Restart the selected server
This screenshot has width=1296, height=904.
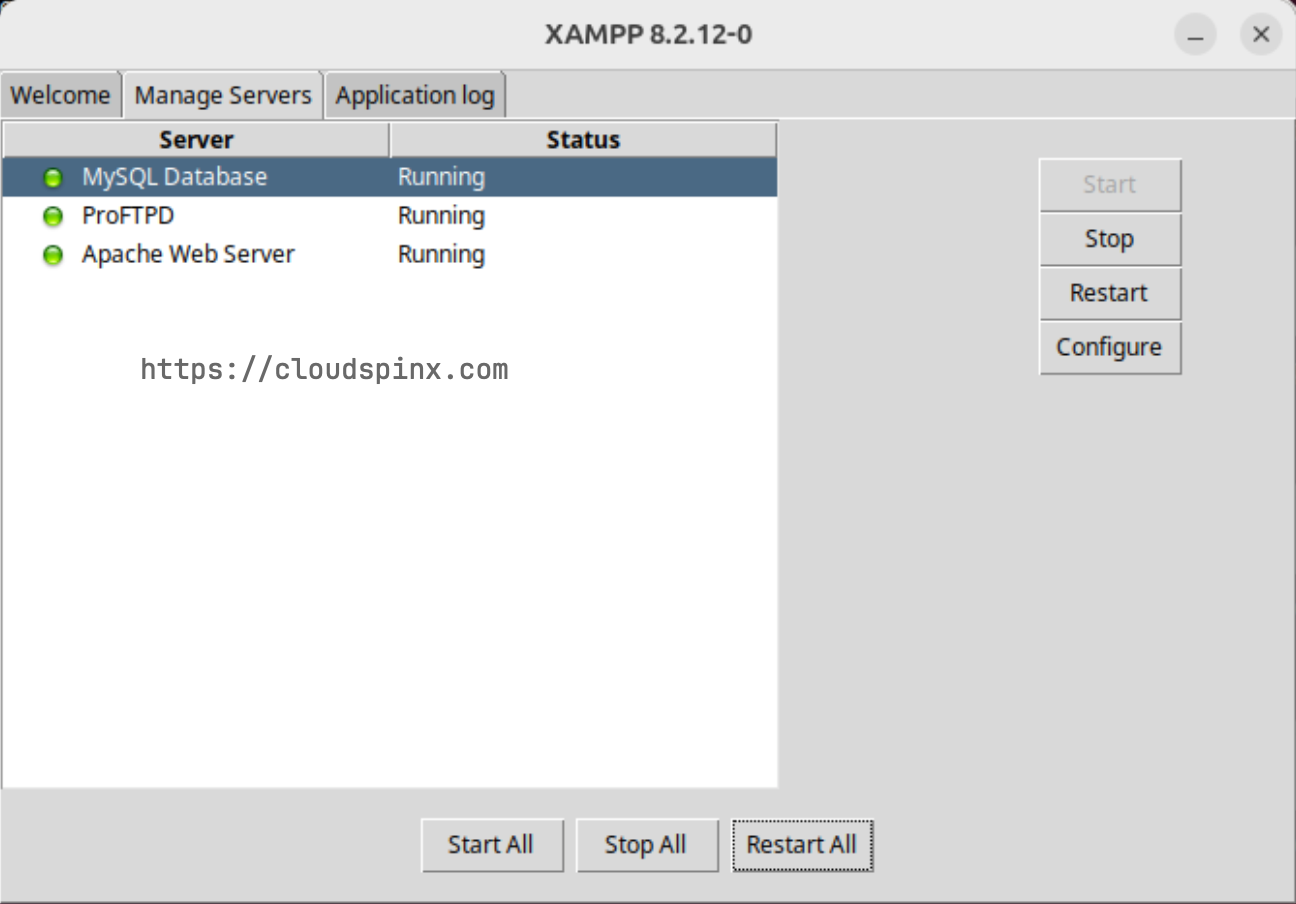tap(1110, 293)
